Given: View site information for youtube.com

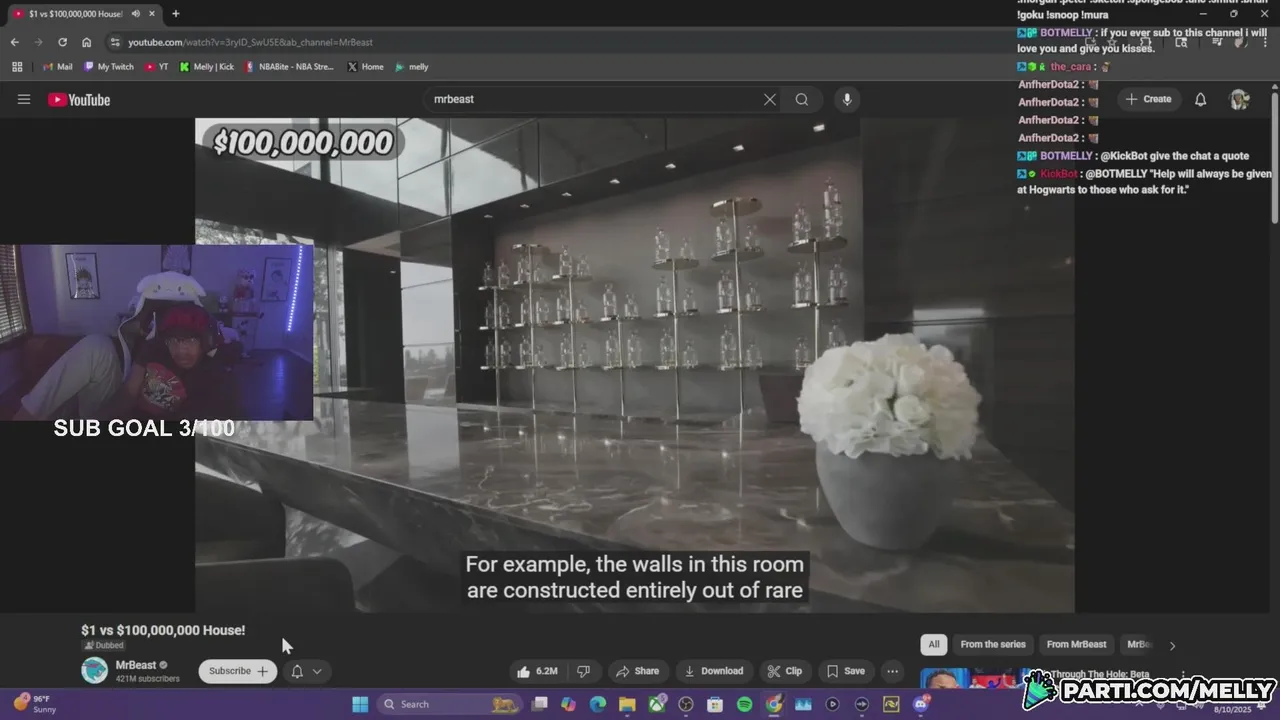Looking at the screenshot, I should 115,42.
